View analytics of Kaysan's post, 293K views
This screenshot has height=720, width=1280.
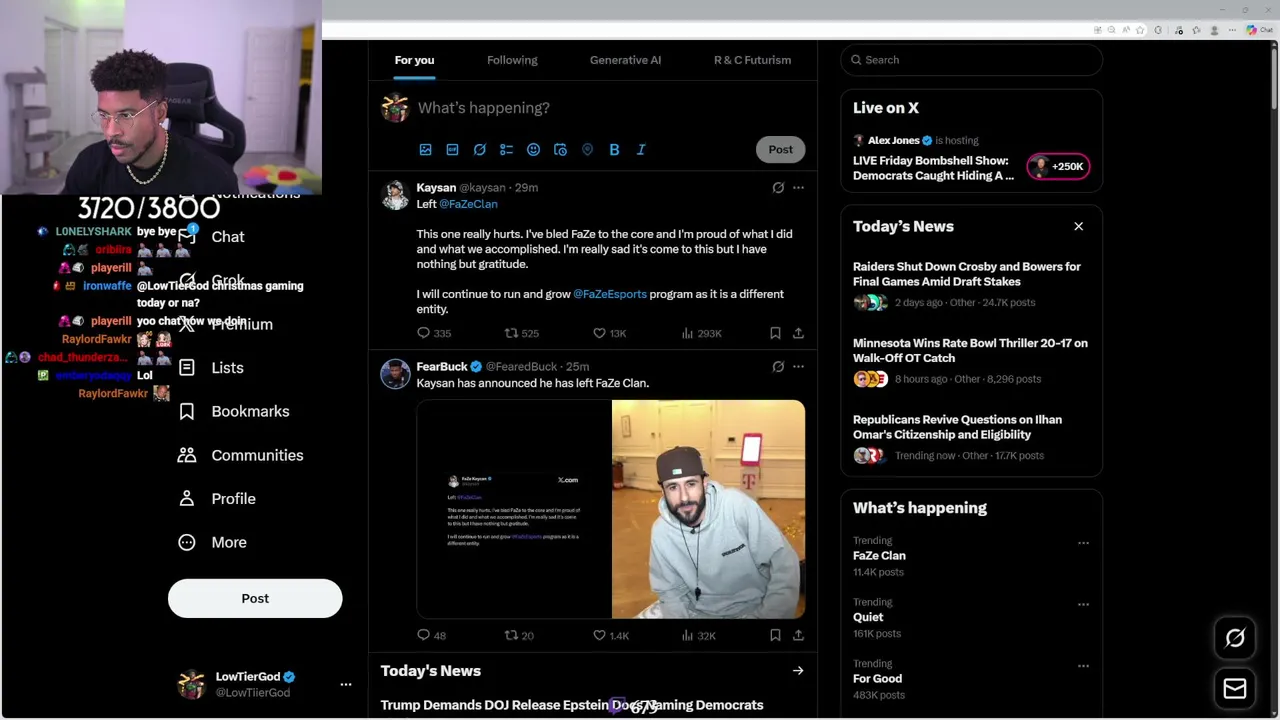tap(701, 333)
